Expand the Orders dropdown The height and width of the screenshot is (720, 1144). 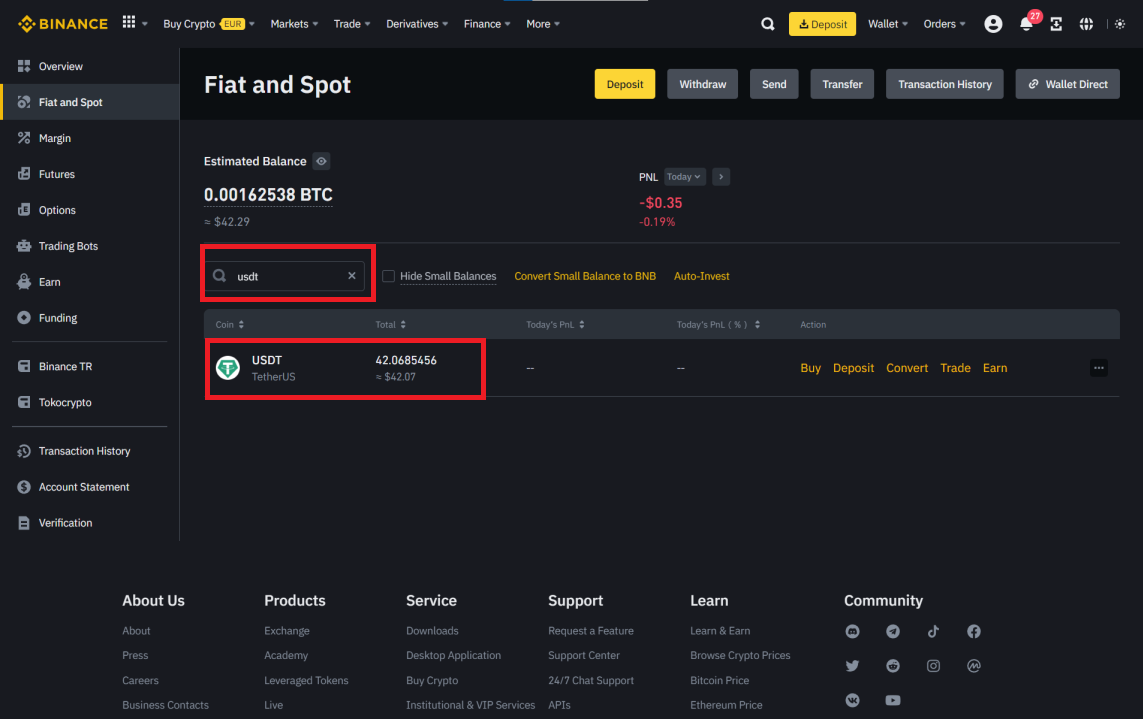944,24
